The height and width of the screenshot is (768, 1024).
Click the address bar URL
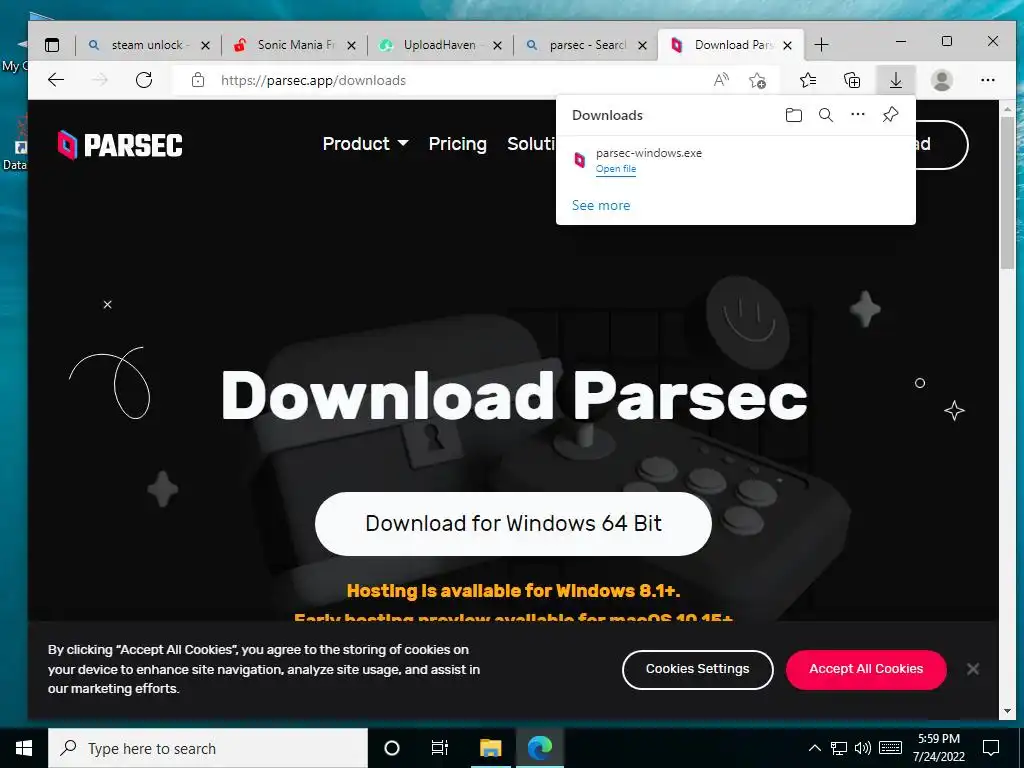(x=313, y=80)
